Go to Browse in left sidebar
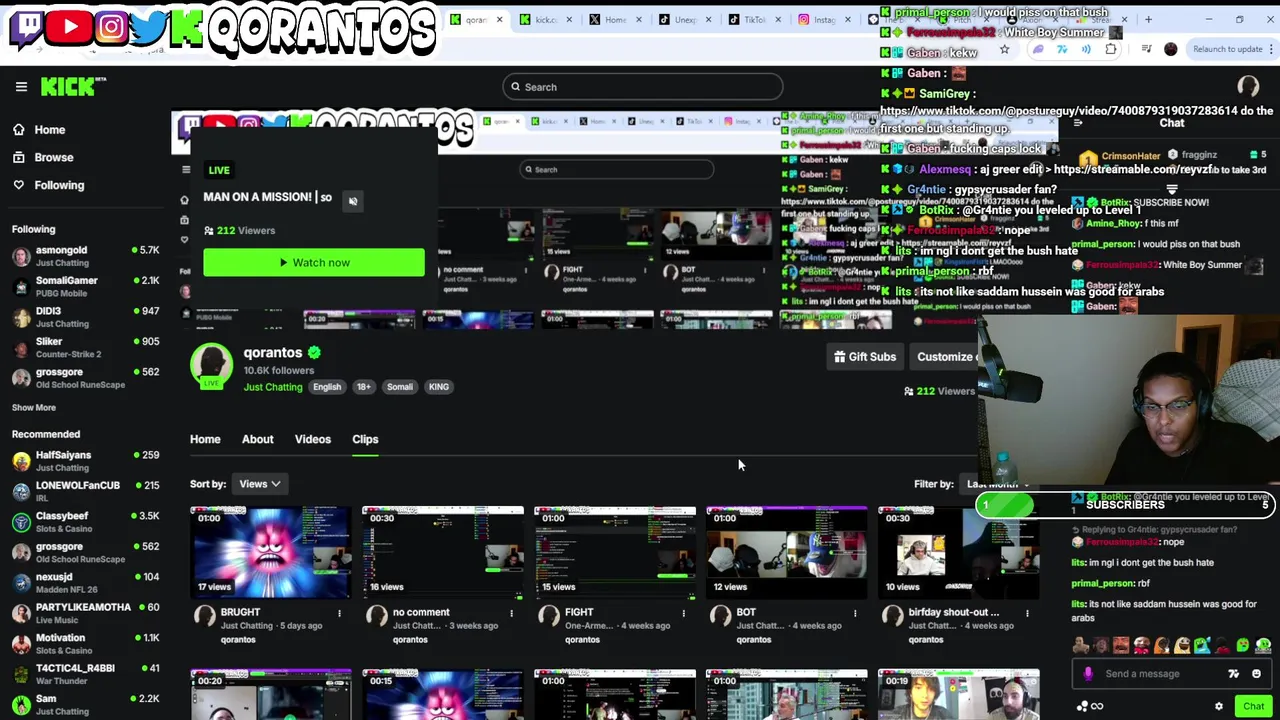This screenshot has height=720, width=1280. click(x=43, y=158)
